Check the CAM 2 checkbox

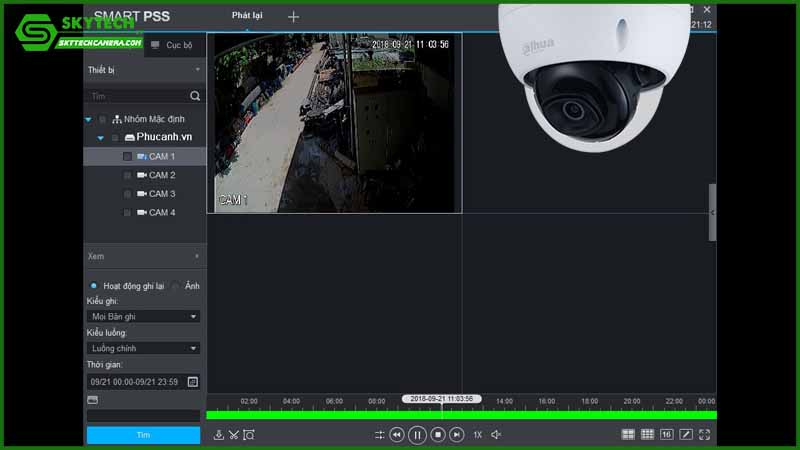point(127,175)
